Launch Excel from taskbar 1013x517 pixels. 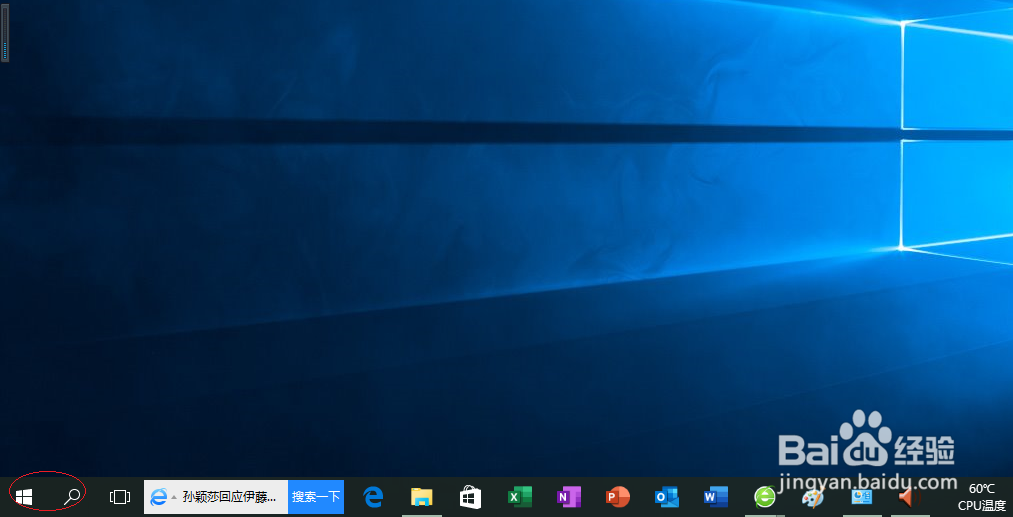point(519,497)
